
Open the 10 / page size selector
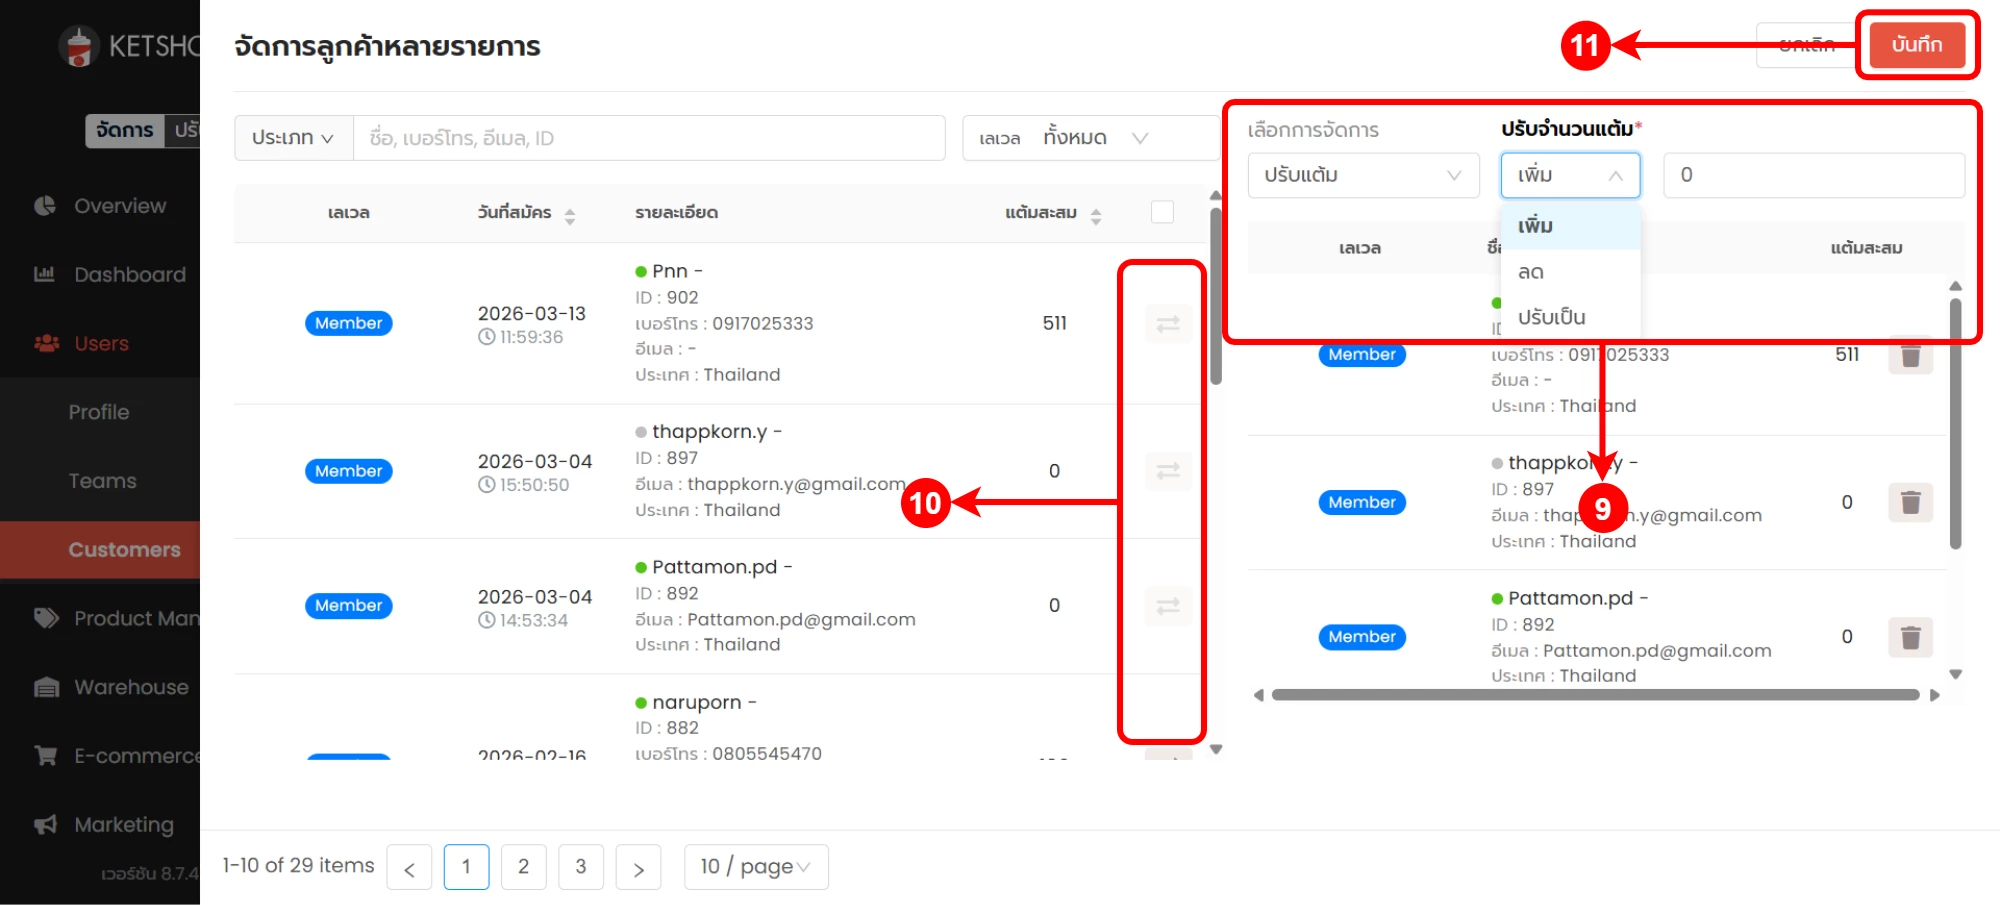[x=756, y=867]
